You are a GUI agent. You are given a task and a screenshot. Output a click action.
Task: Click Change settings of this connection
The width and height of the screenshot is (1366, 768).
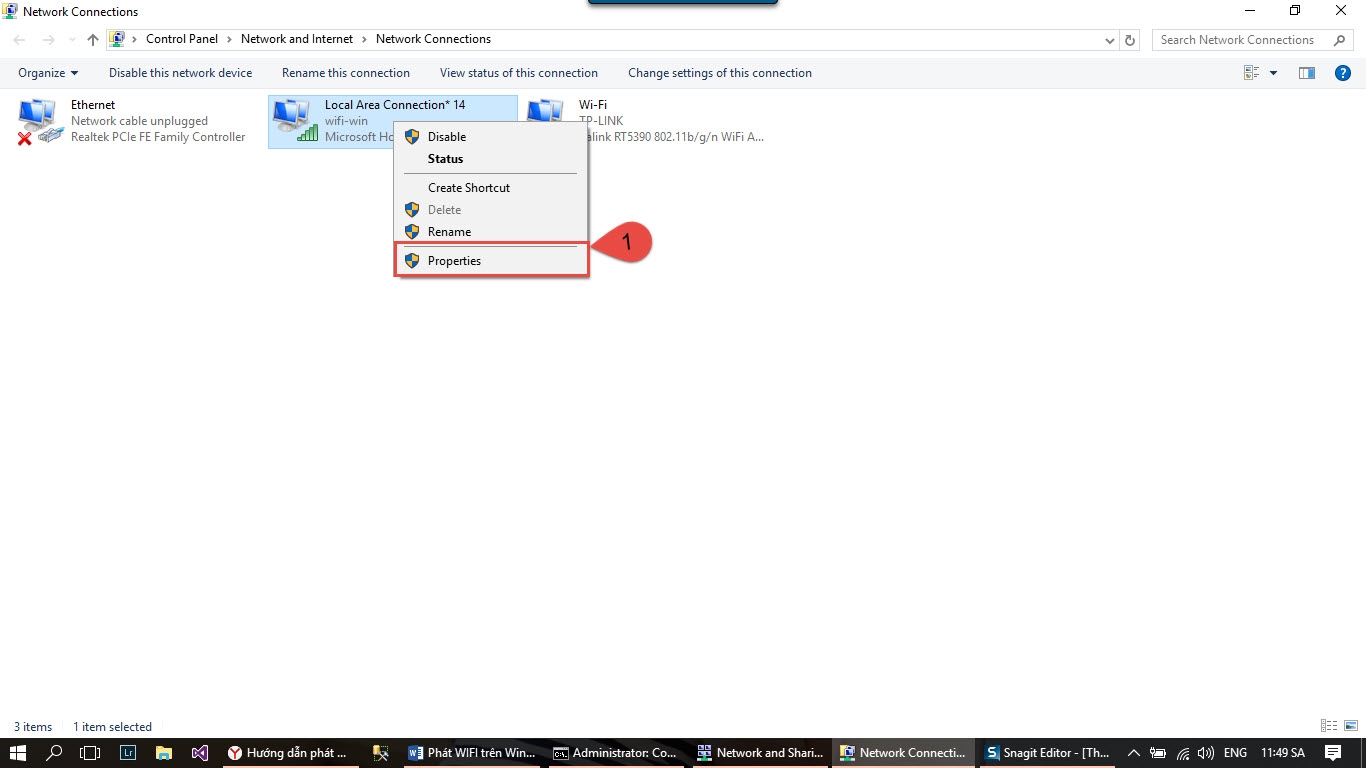(x=720, y=73)
